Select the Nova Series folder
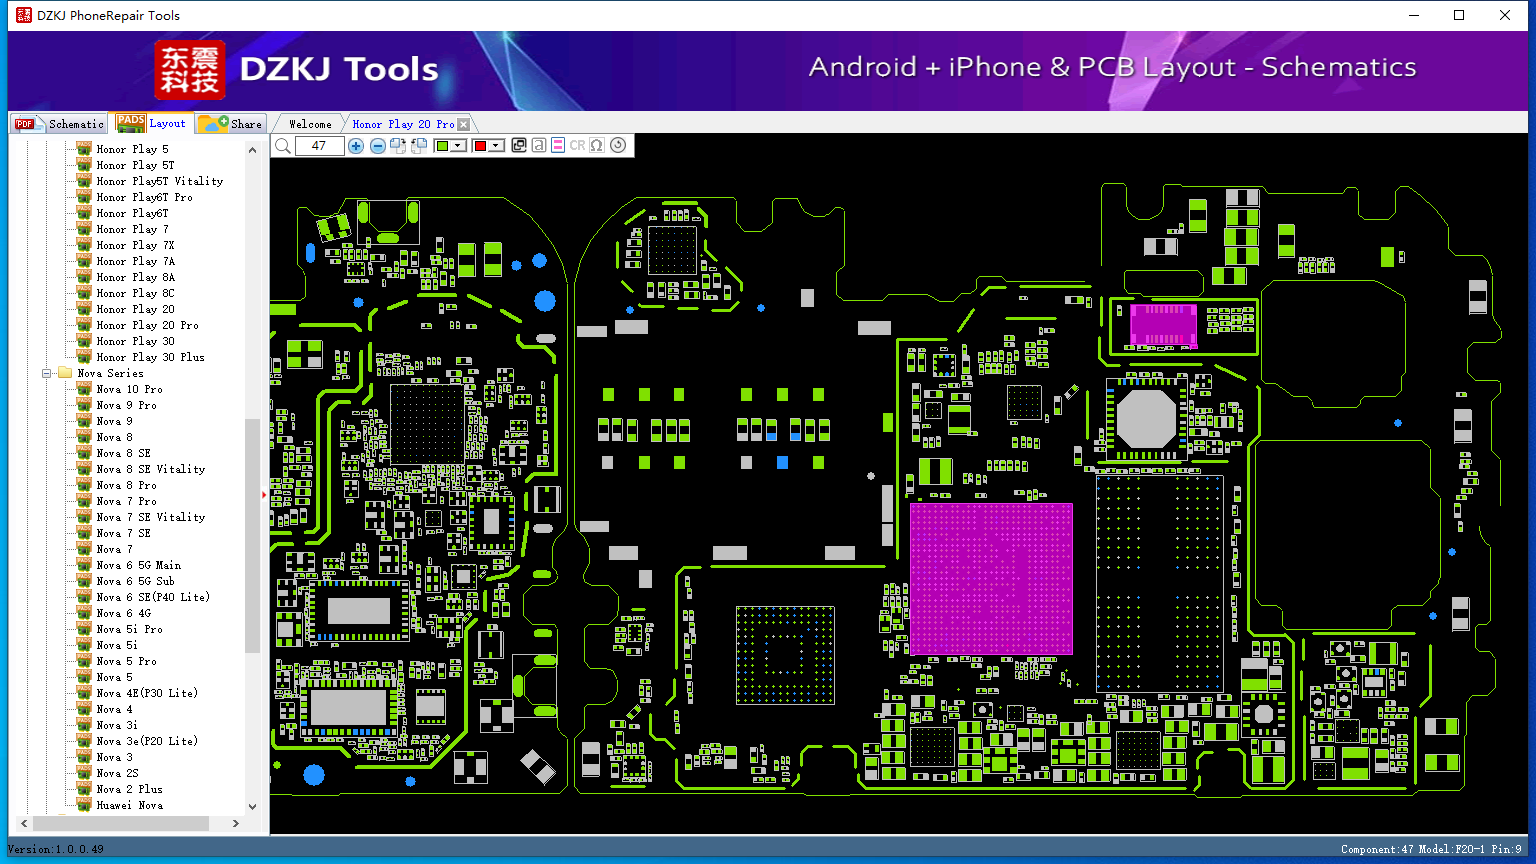 tap(110, 373)
